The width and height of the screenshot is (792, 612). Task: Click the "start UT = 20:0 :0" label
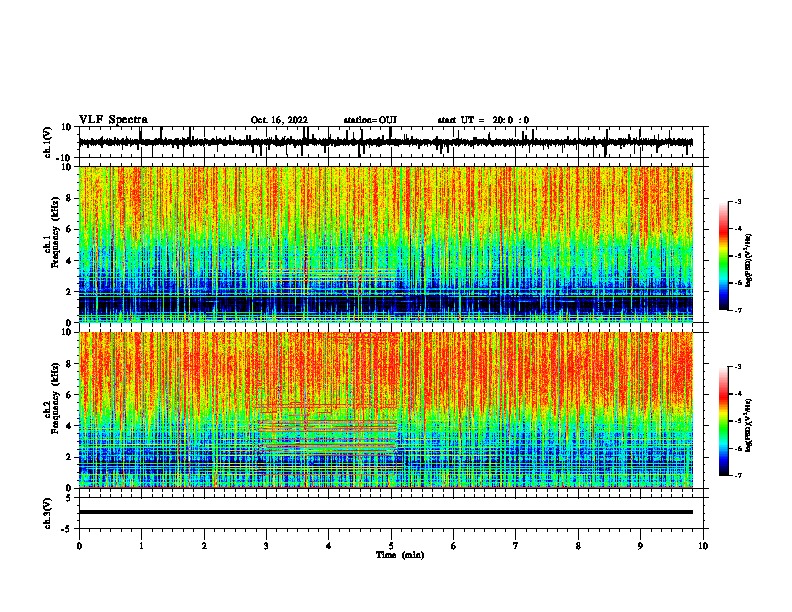coord(483,120)
